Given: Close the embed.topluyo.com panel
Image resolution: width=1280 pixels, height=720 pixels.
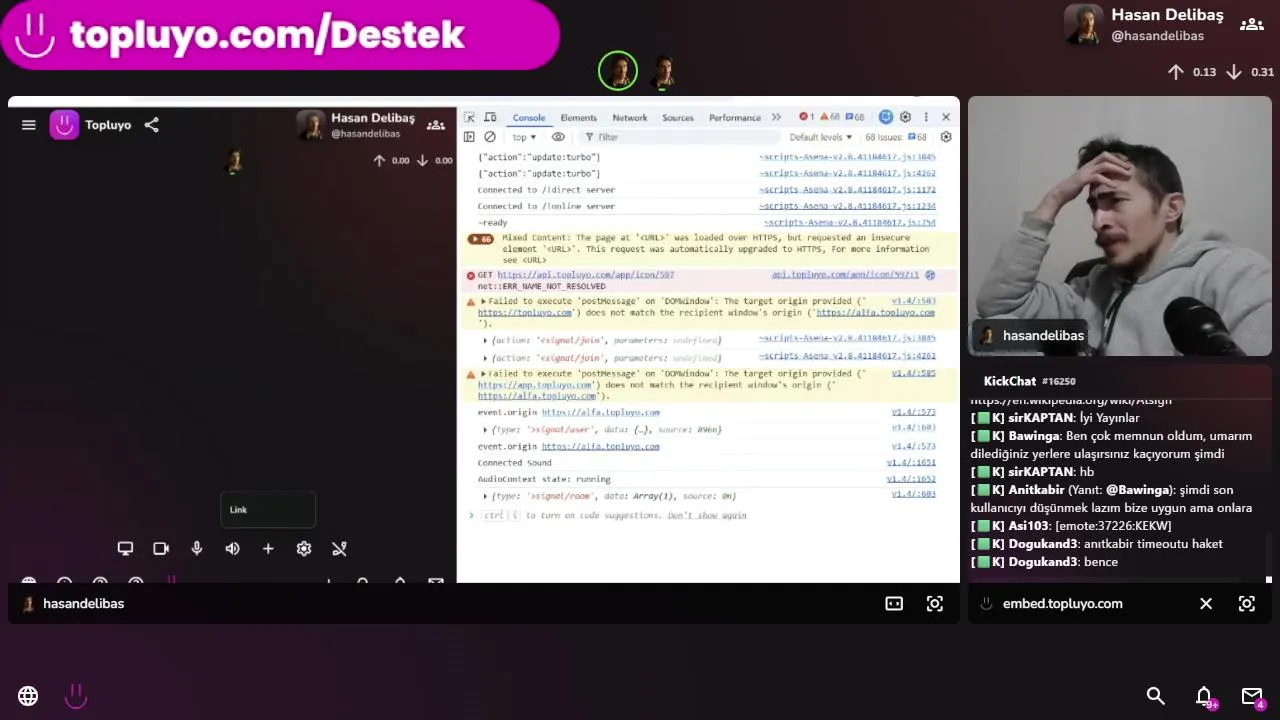Looking at the screenshot, I should (x=1206, y=604).
